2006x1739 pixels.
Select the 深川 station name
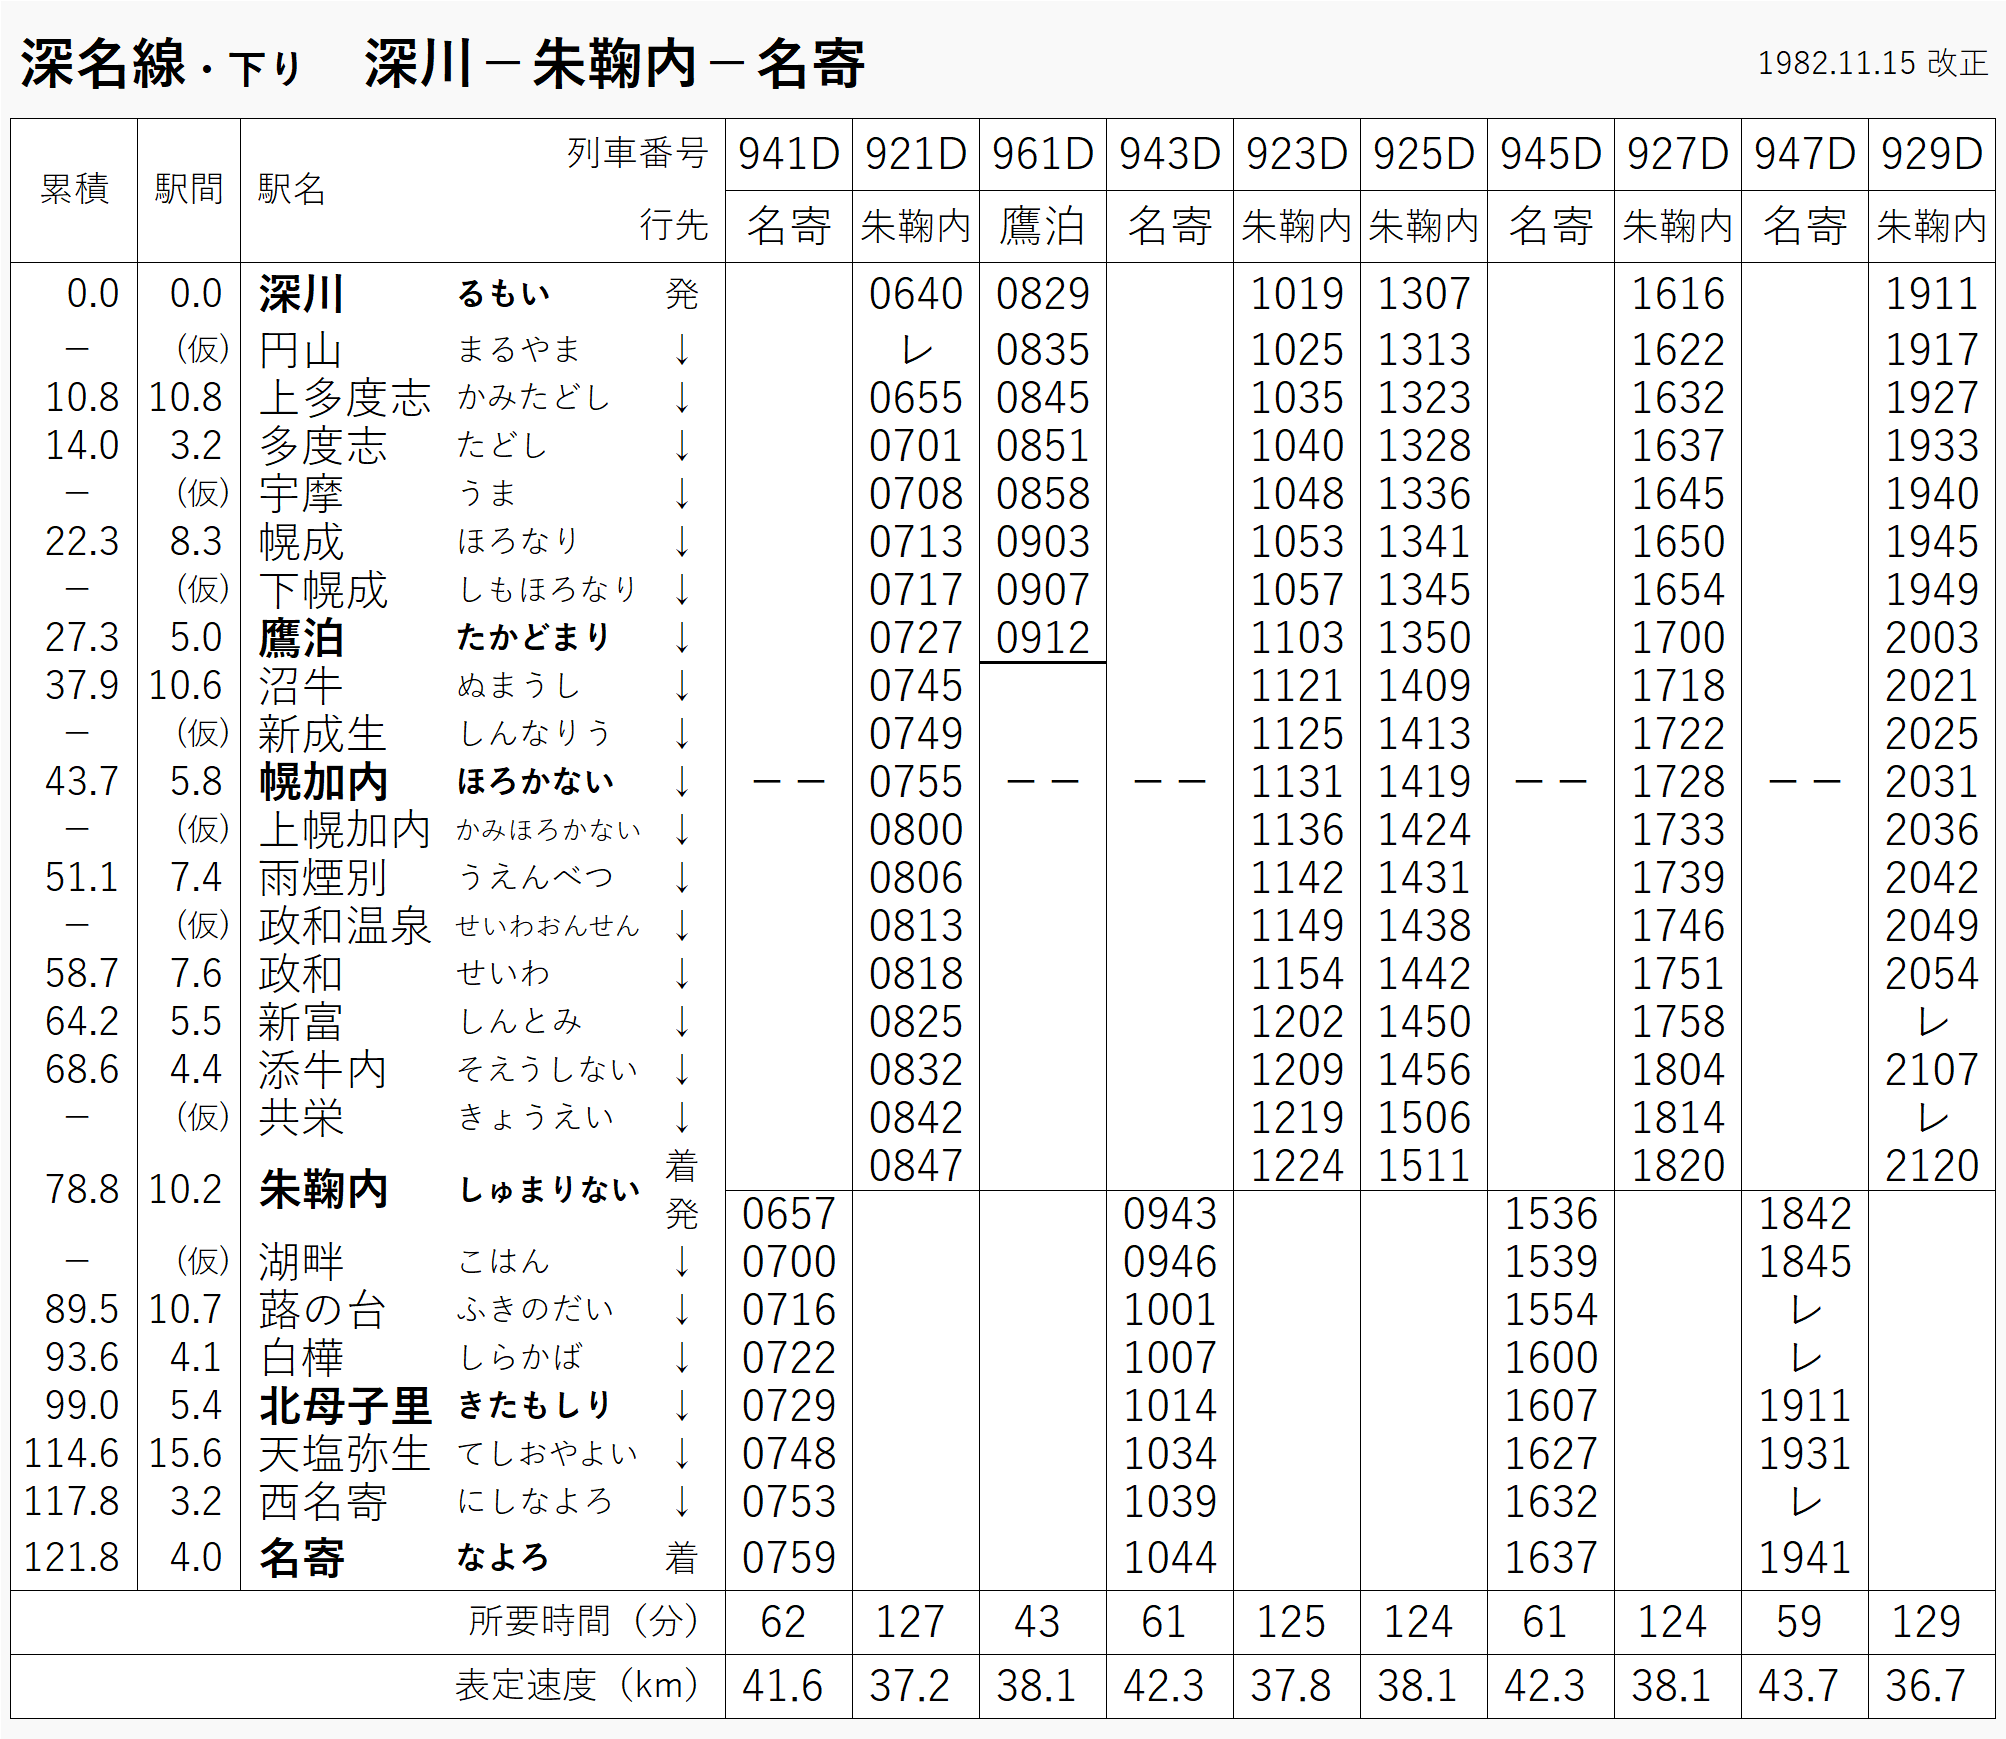click(x=301, y=294)
